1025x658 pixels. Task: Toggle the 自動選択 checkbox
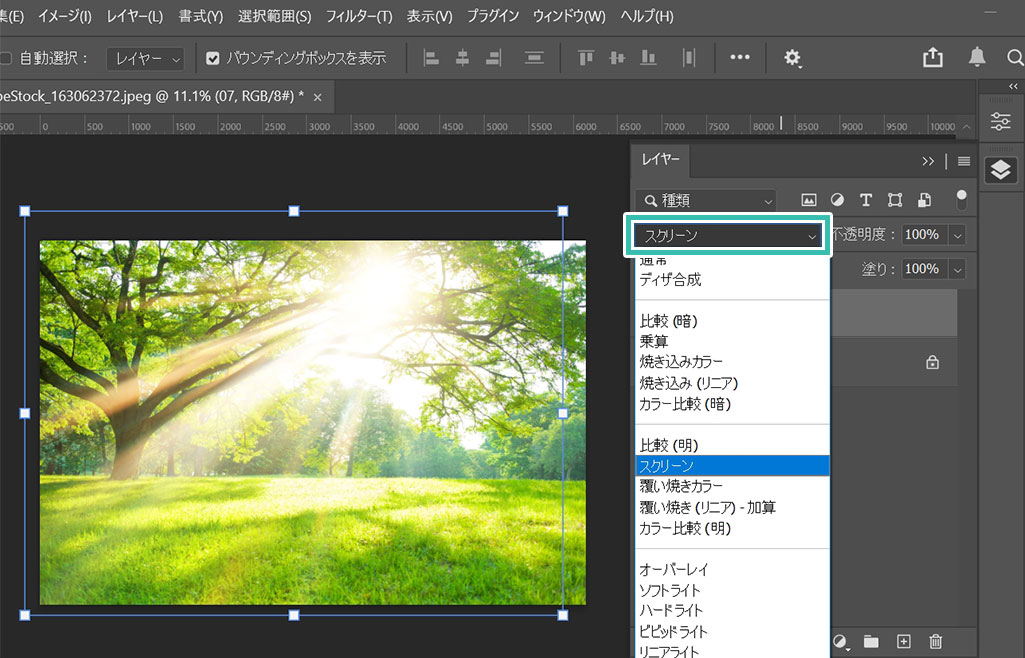coord(6,58)
